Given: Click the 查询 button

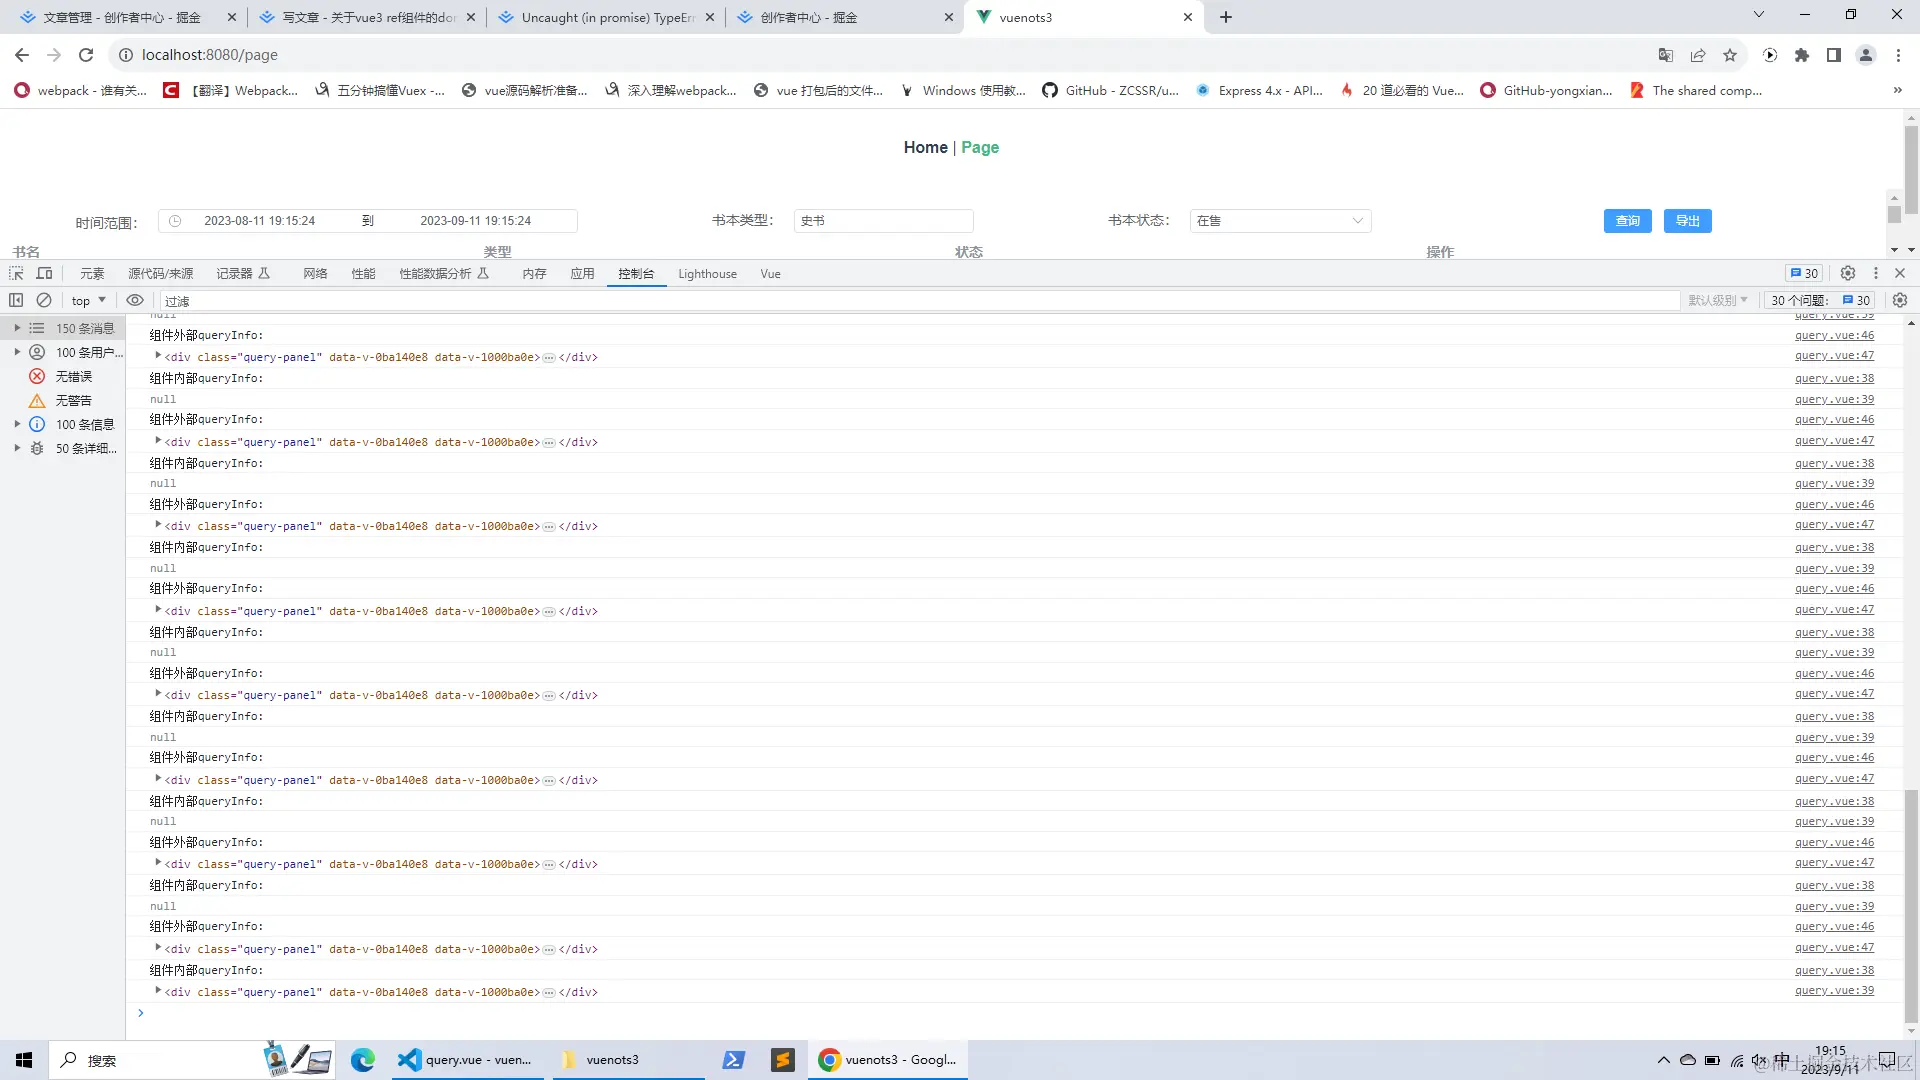Looking at the screenshot, I should [1627, 221].
